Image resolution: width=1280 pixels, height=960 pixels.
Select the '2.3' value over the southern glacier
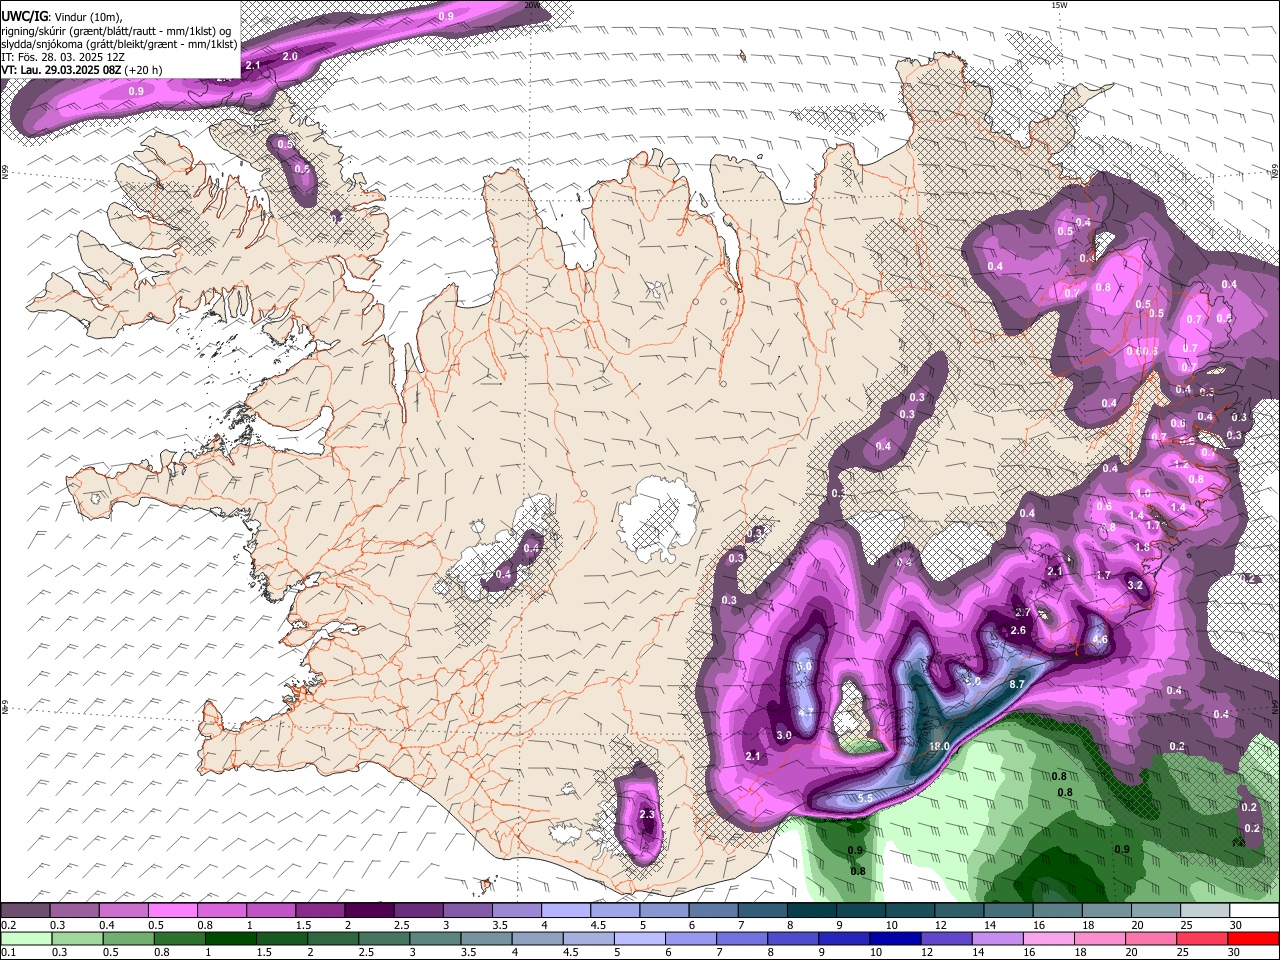click(x=646, y=814)
